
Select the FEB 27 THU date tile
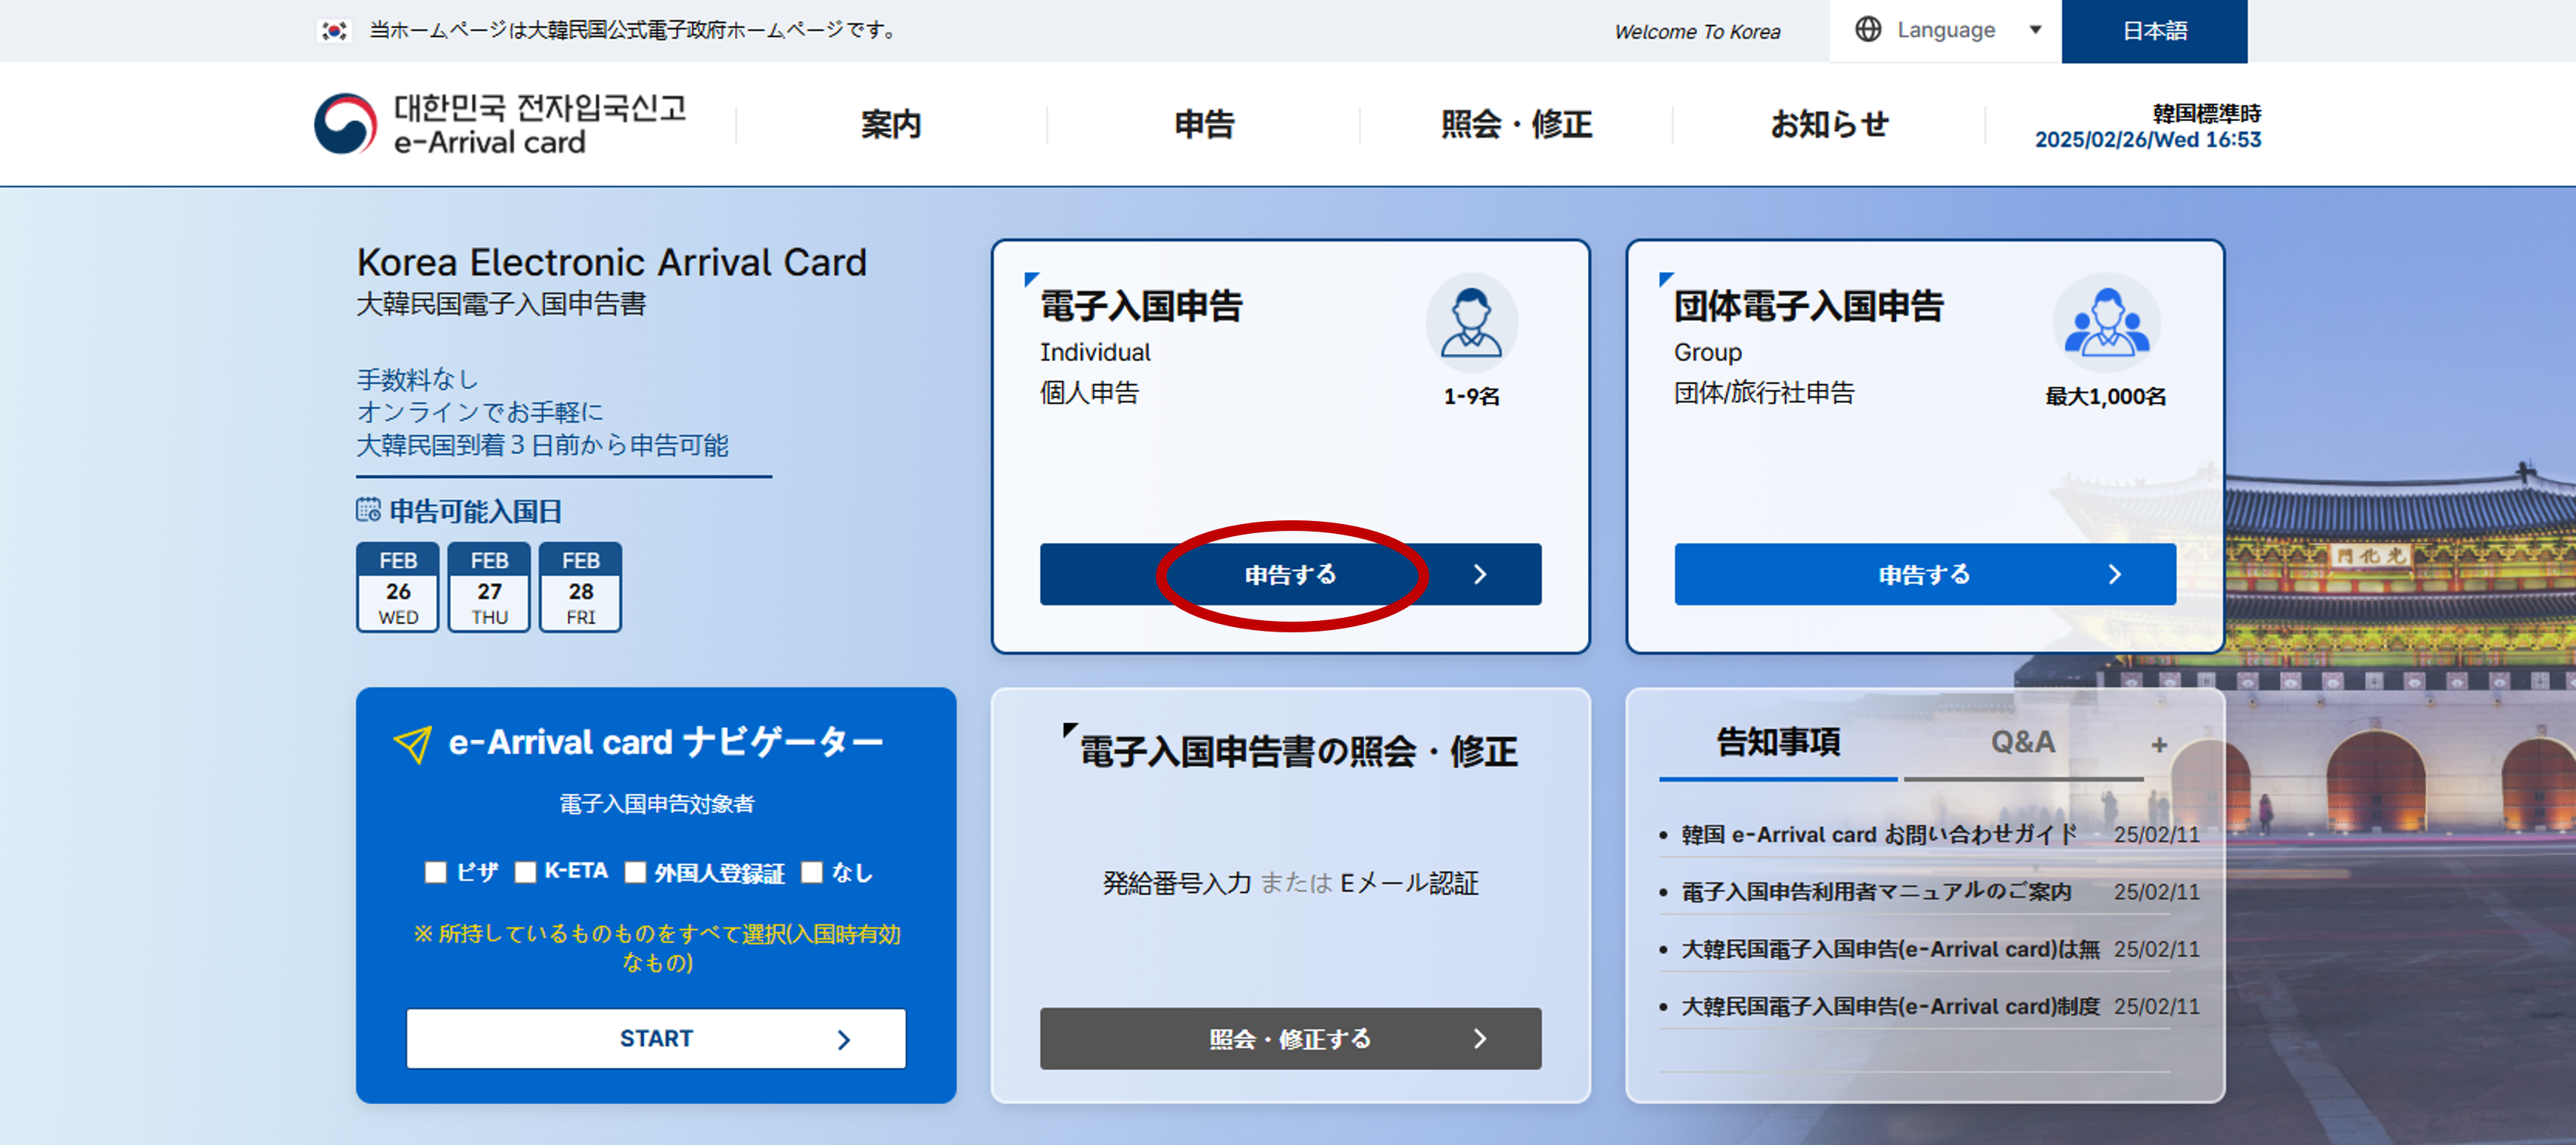point(489,588)
